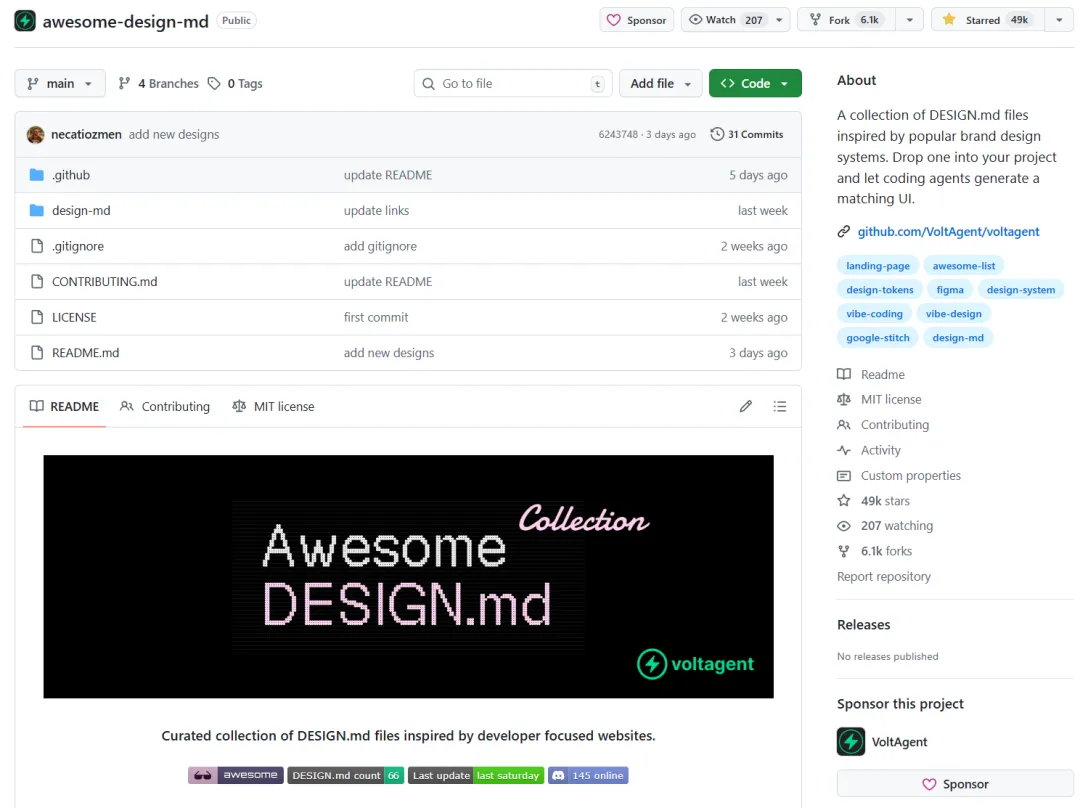The image size is (1080, 808).
Task: View the 207 watching link
Action: pos(885,526)
